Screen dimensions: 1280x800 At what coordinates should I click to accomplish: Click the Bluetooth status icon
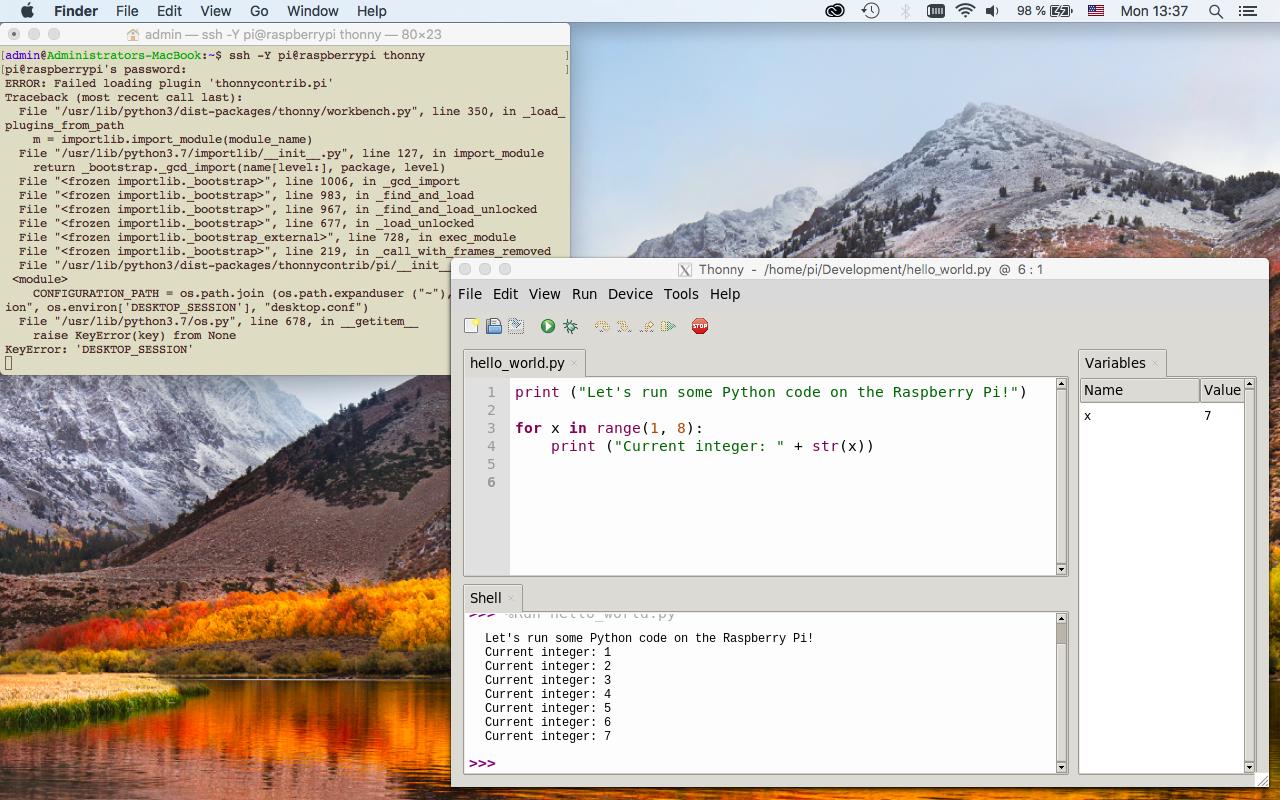point(904,11)
